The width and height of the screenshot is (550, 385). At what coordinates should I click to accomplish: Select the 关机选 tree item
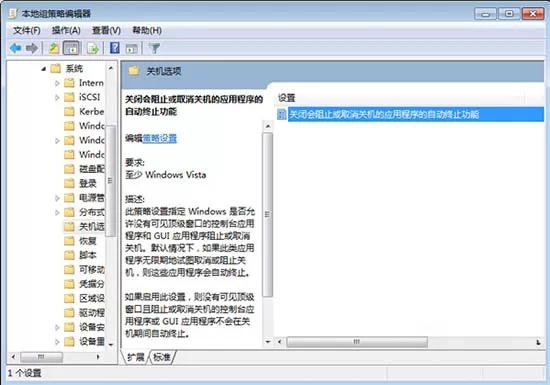point(92,227)
